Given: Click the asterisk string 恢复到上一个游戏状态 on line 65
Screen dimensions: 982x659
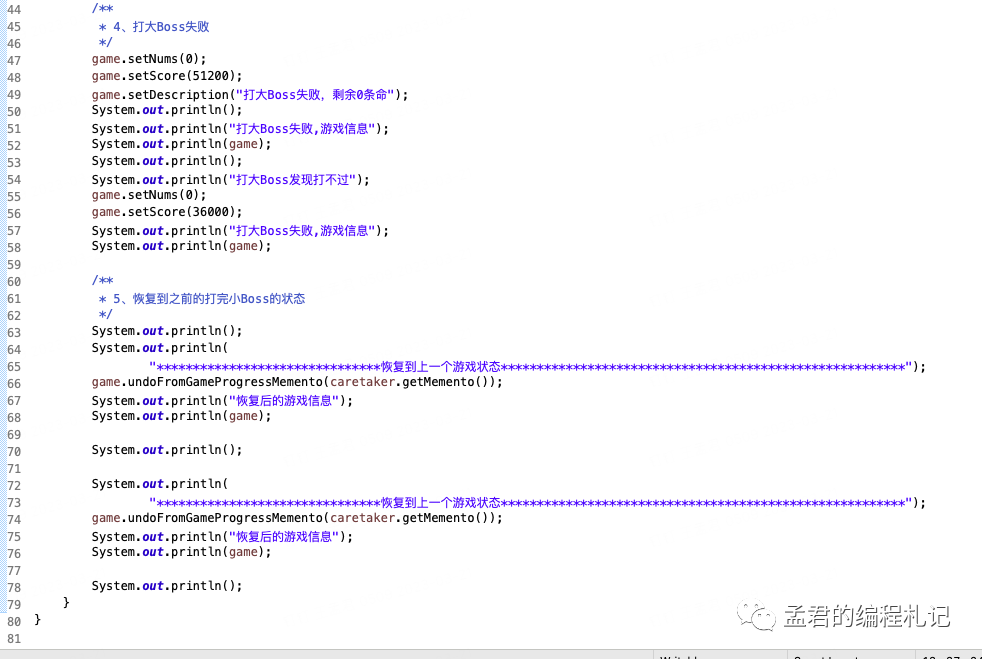Looking at the screenshot, I should click(530, 366).
